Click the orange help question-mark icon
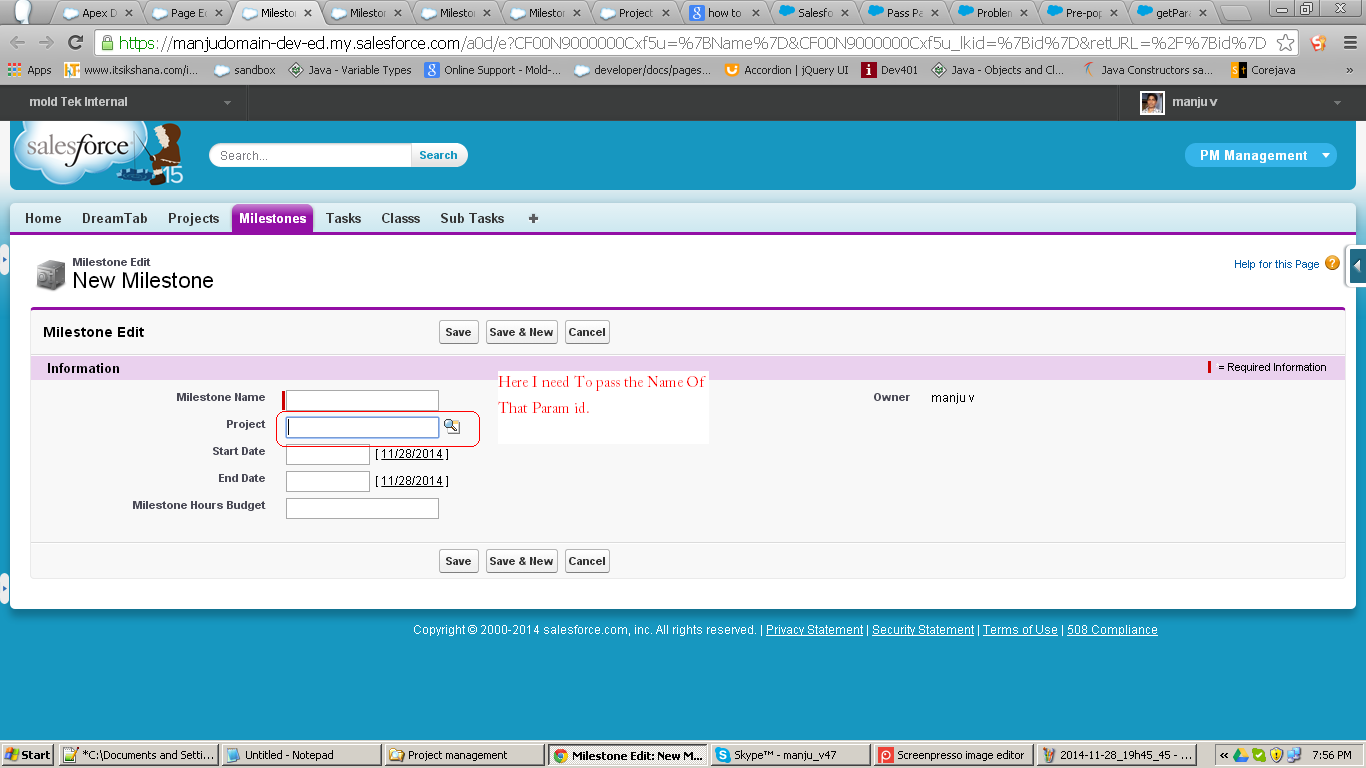The height and width of the screenshot is (768, 1366). (x=1332, y=263)
